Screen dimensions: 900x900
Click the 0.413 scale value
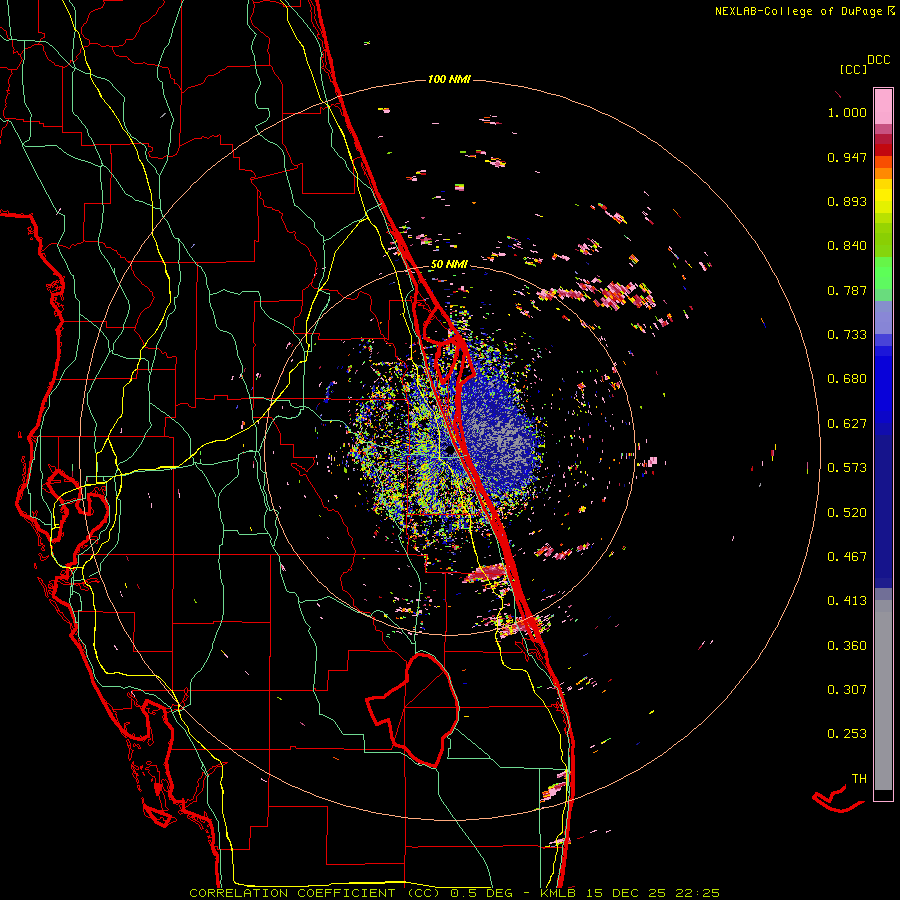pos(847,601)
